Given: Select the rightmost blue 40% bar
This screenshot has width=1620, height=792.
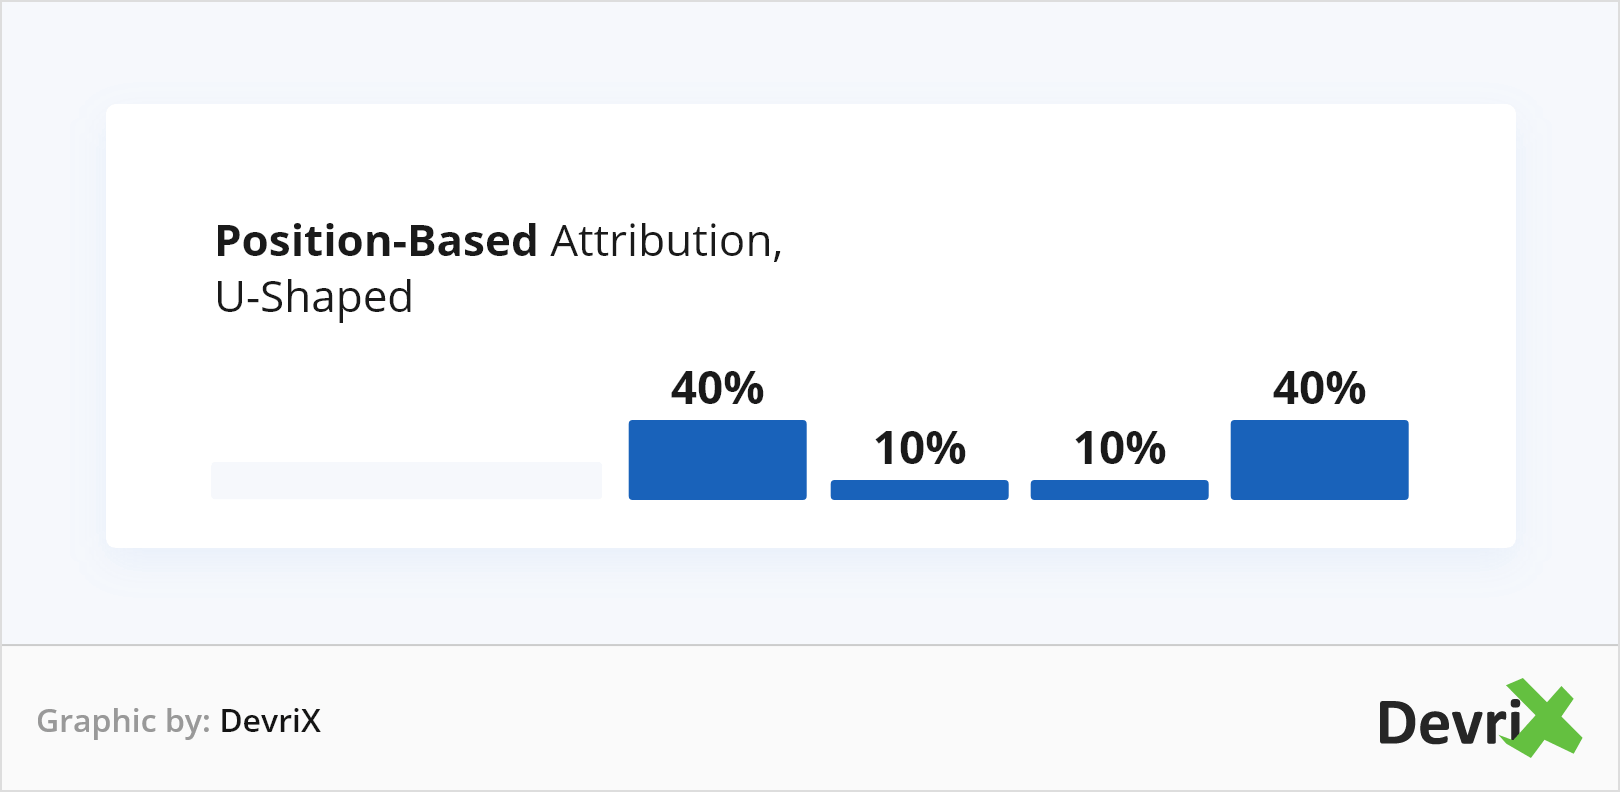Looking at the screenshot, I should 1319,460.
